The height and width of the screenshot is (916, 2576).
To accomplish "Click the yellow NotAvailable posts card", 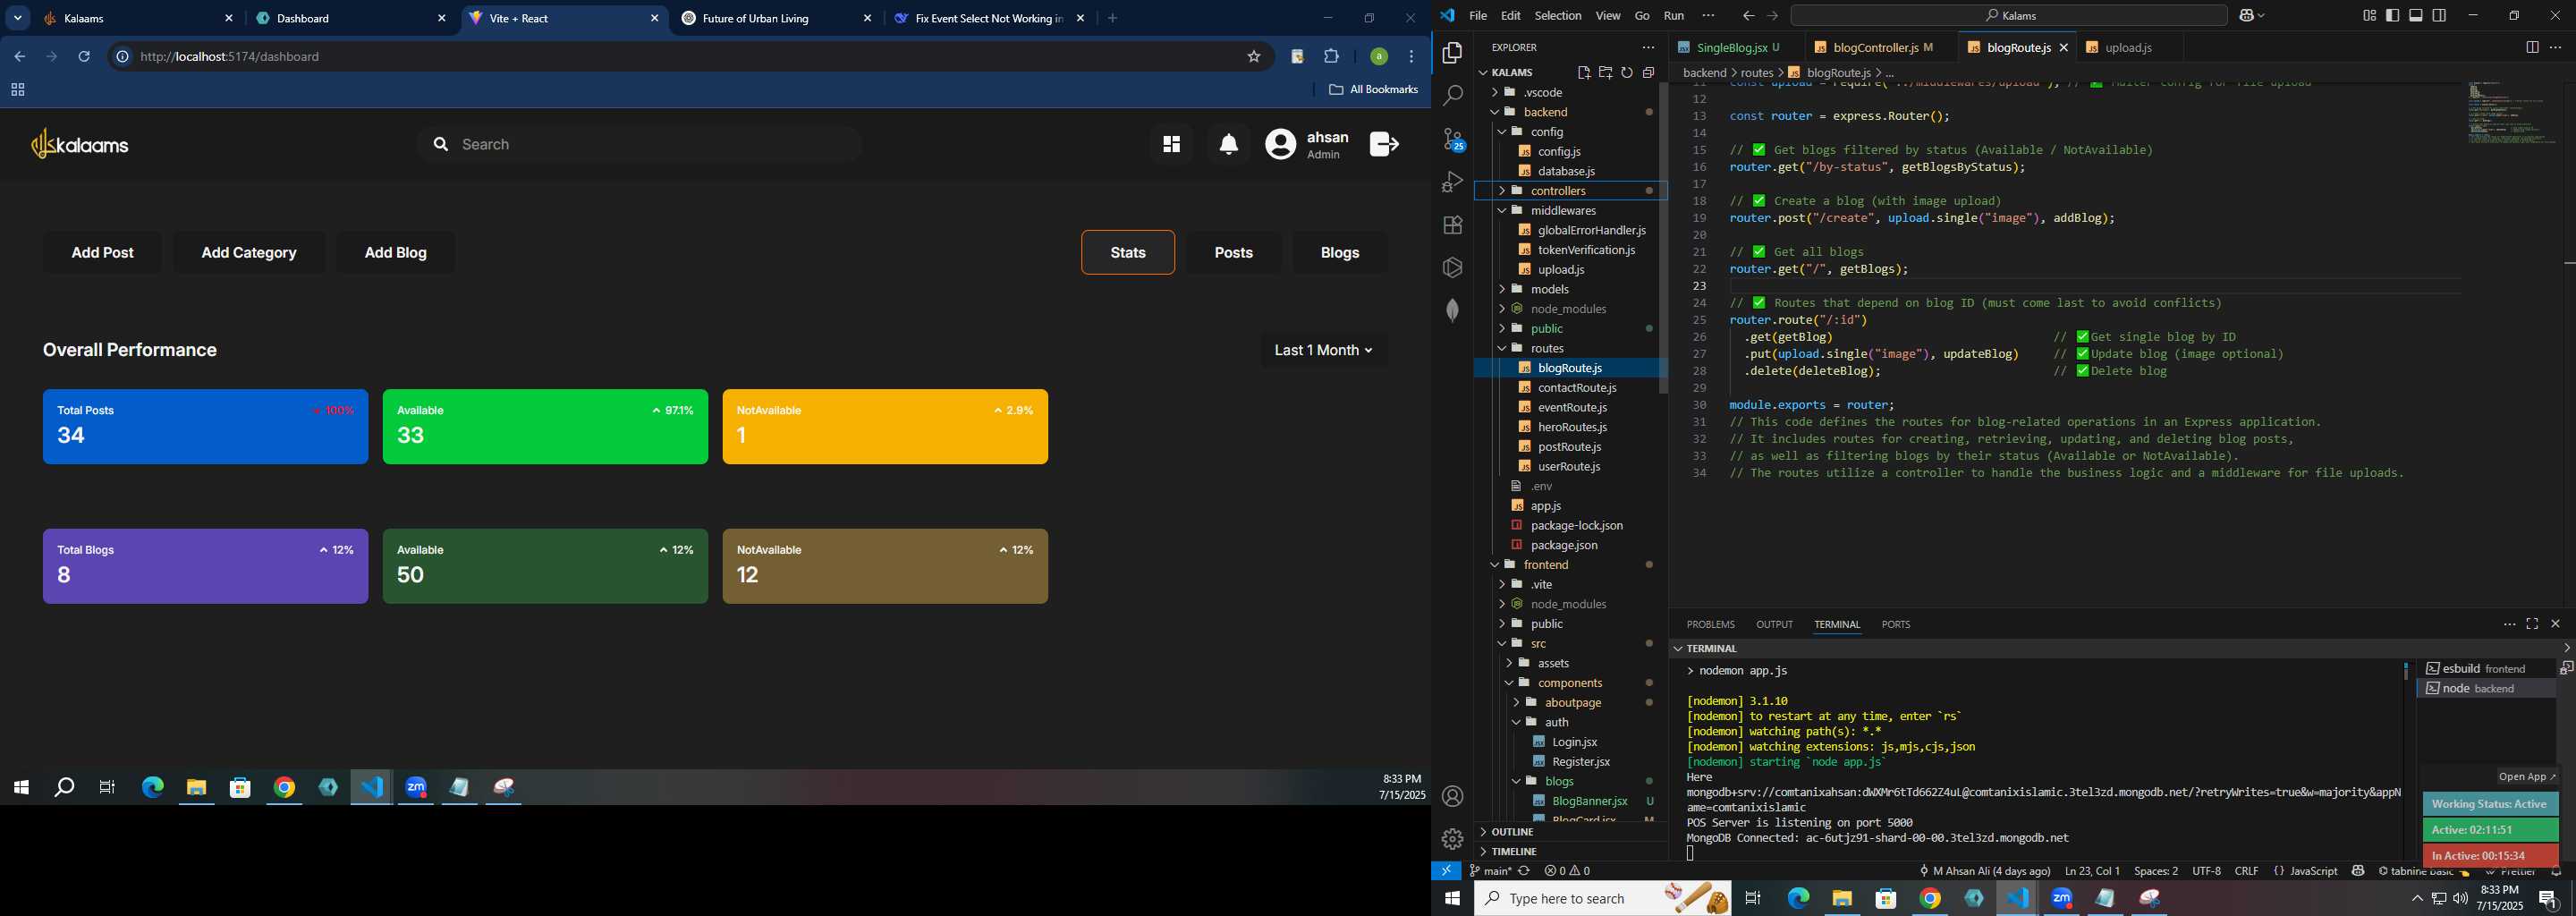I will pyautogui.click(x=885, y=427).
